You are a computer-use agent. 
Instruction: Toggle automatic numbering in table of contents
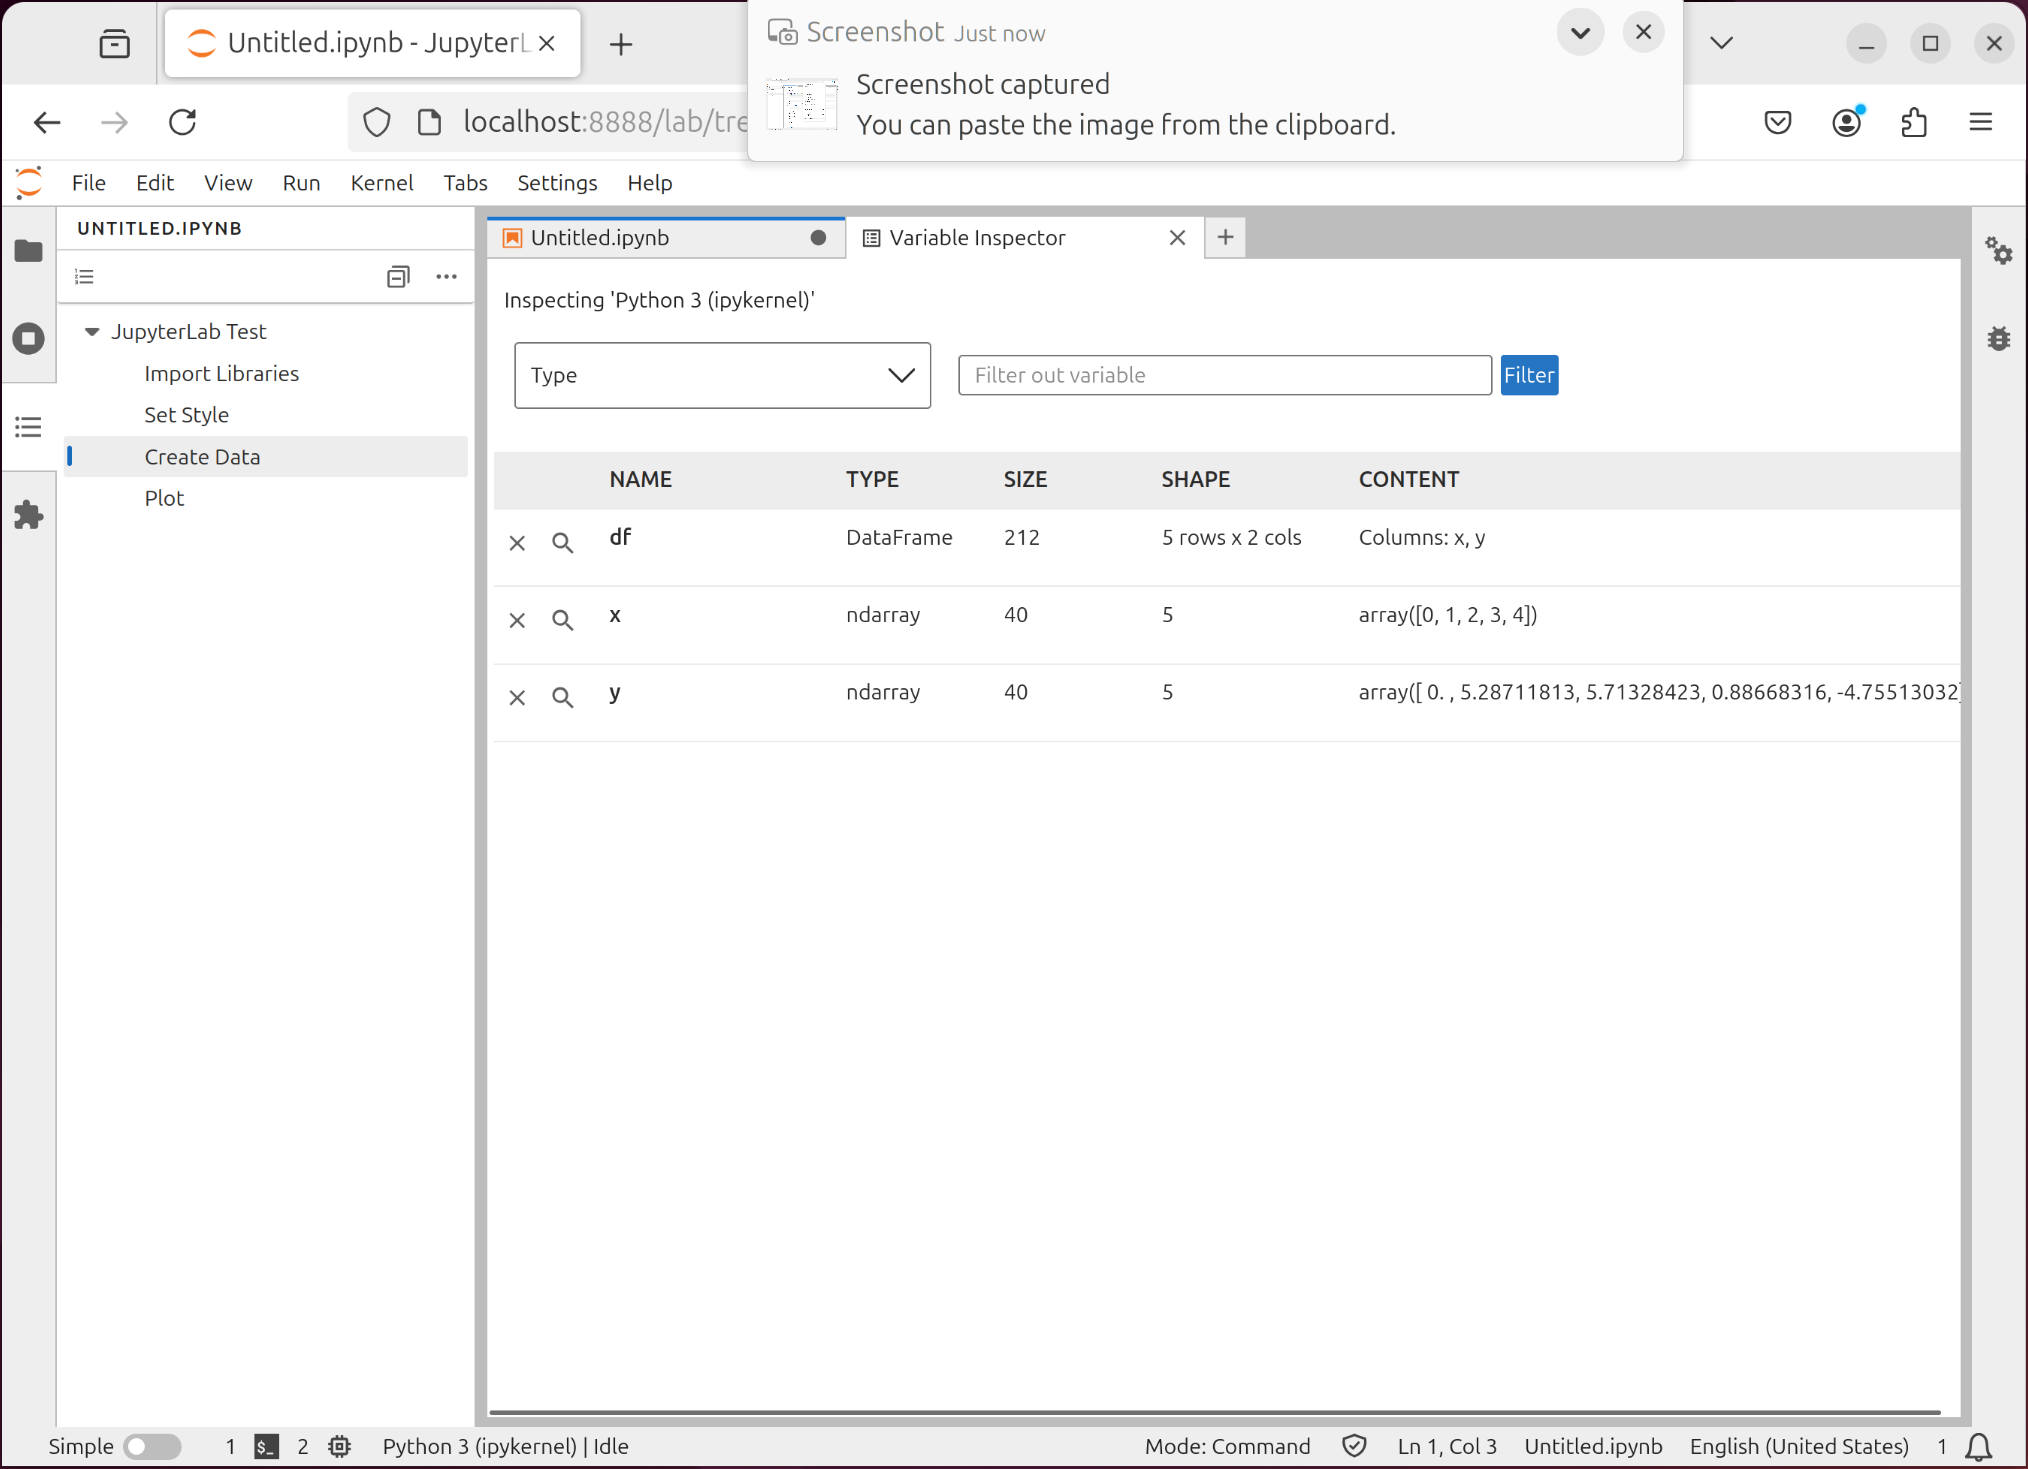pos(85,277)
